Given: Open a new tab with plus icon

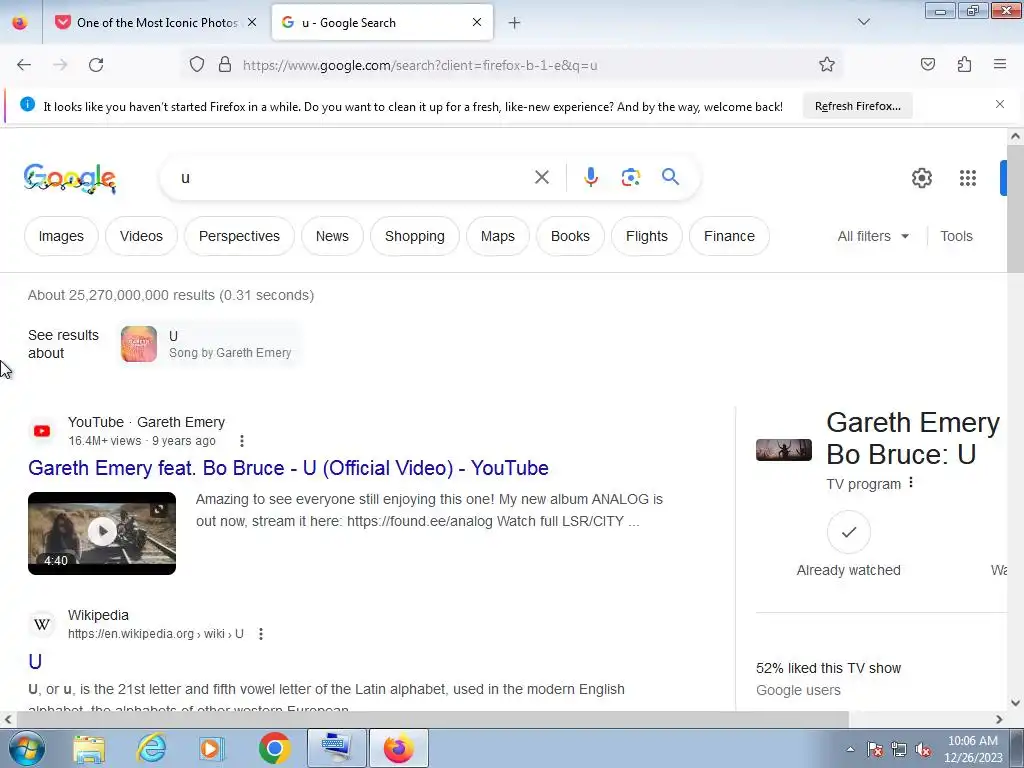Looking at the screenshot, I should click(x=514, y=23).
